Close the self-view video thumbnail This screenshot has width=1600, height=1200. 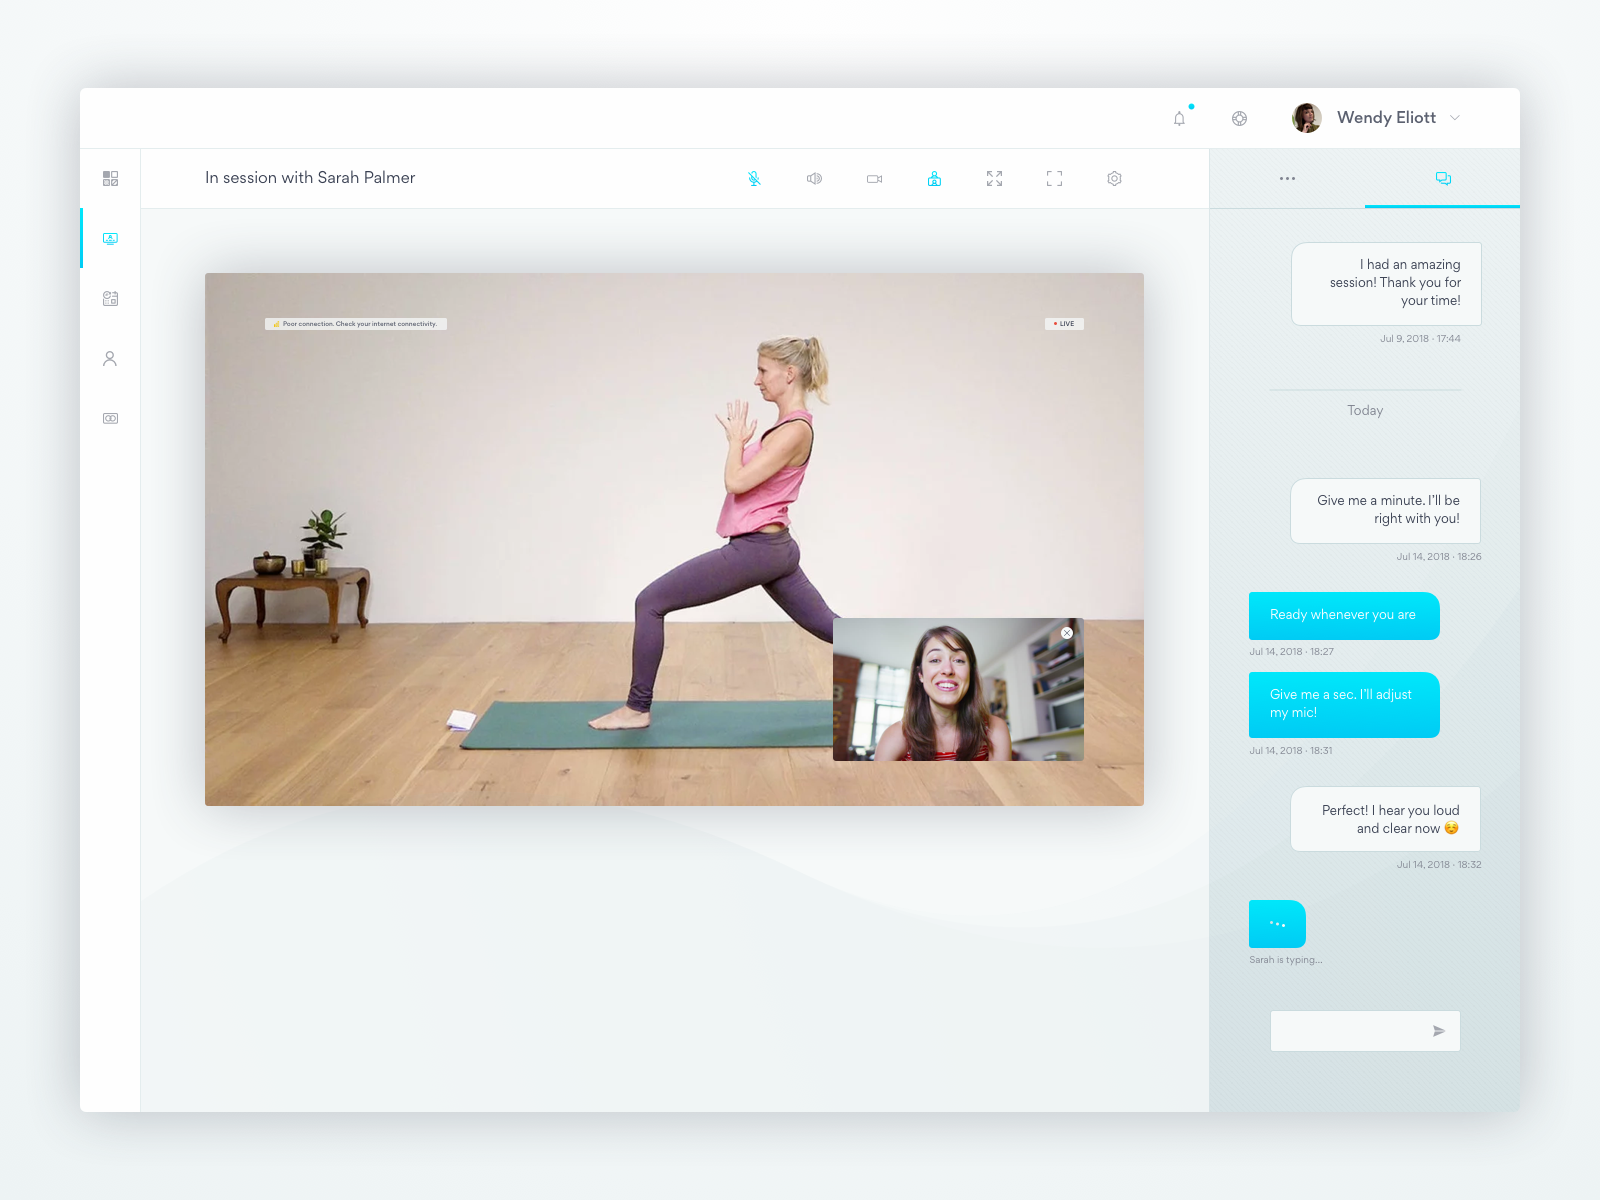(1067, 633)
